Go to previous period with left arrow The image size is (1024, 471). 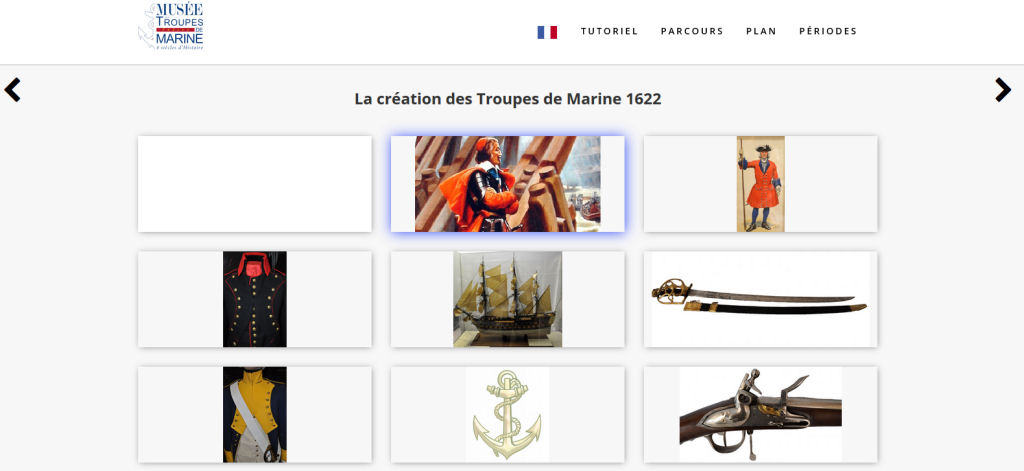(12, 90)
